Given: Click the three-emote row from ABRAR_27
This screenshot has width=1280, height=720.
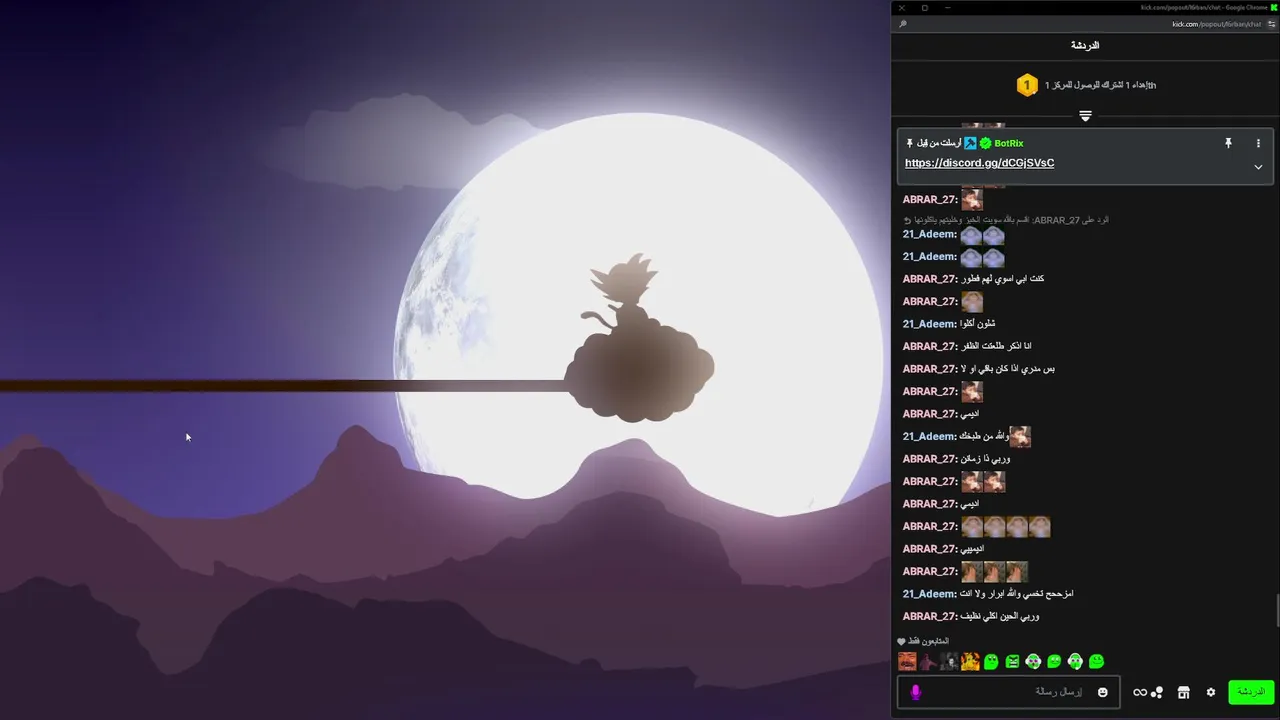Looking at the screenshot, I should 994,571.
